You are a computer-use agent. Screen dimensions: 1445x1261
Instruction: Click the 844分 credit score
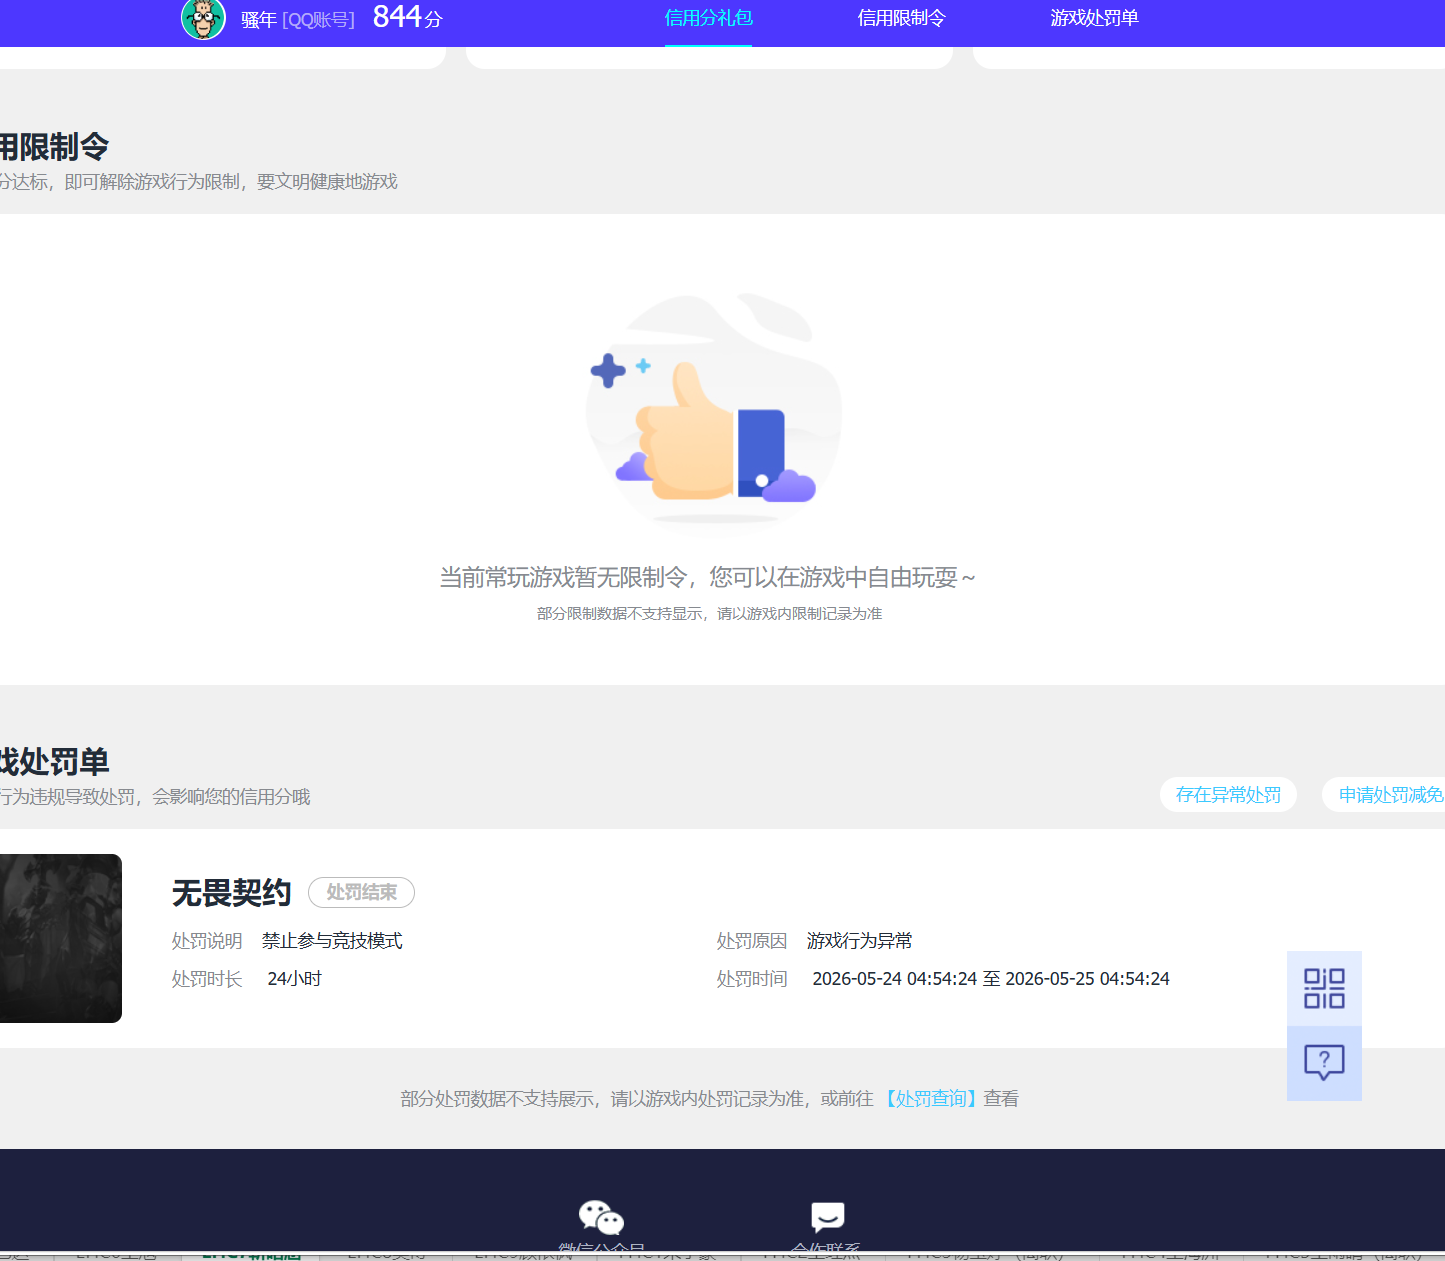tap(407, 17)
